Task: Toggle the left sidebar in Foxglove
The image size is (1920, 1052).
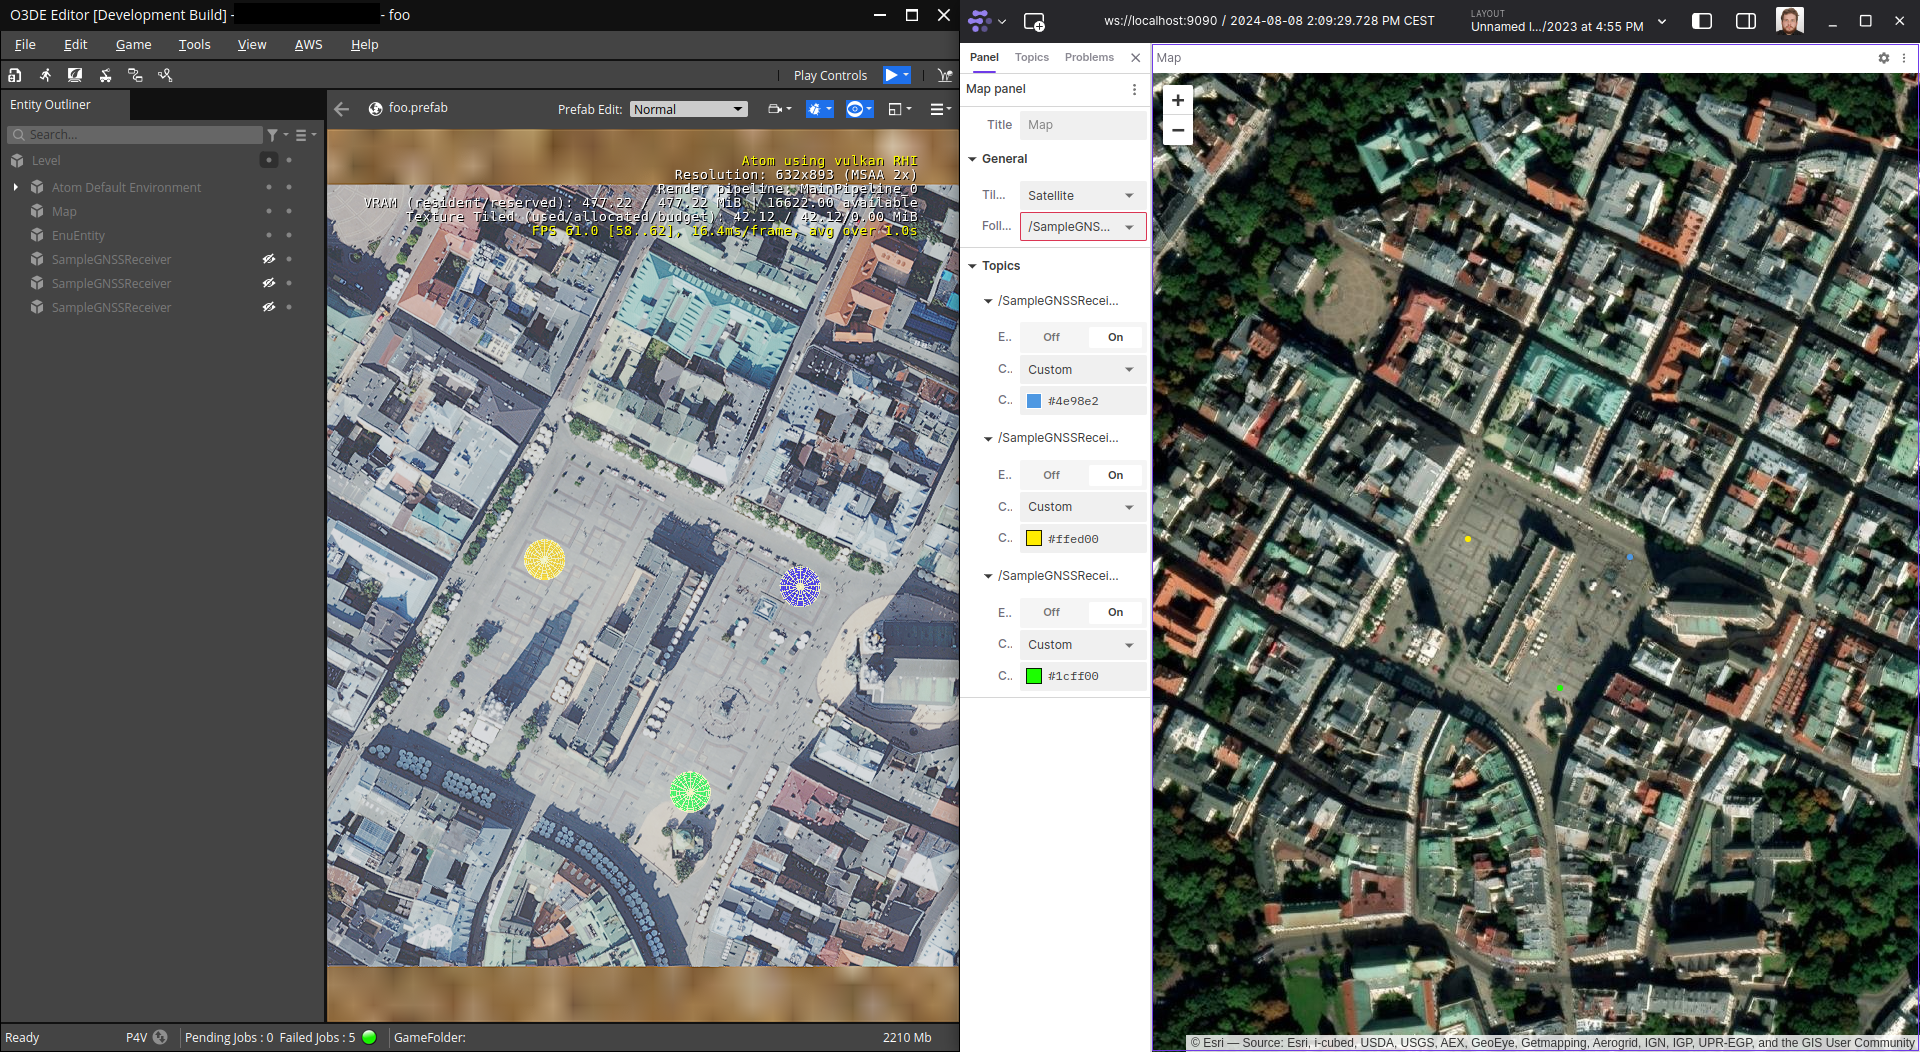Action: point(1701,20)
